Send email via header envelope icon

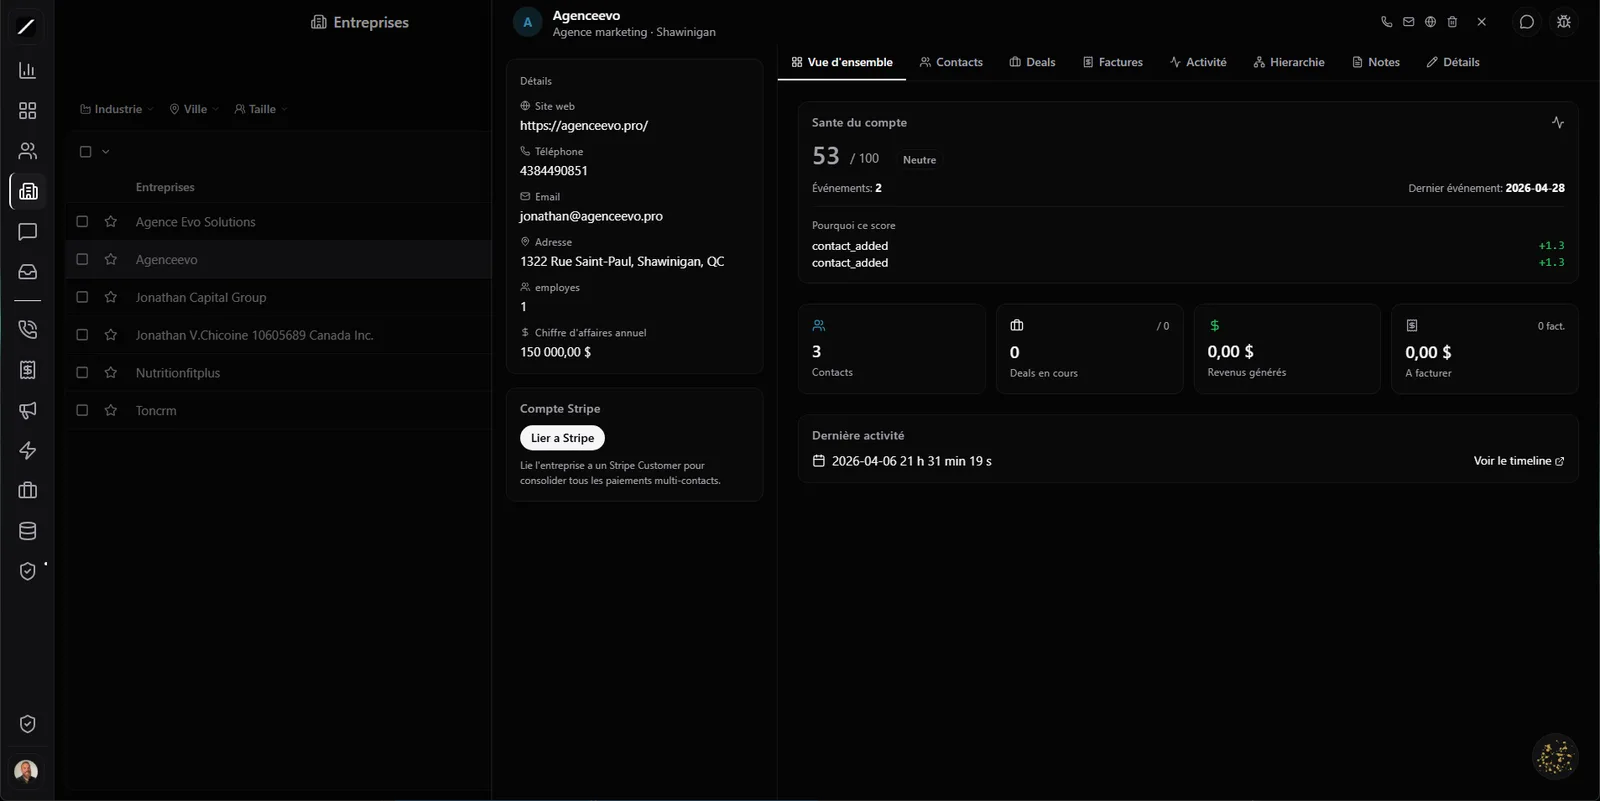point(1408,22)
